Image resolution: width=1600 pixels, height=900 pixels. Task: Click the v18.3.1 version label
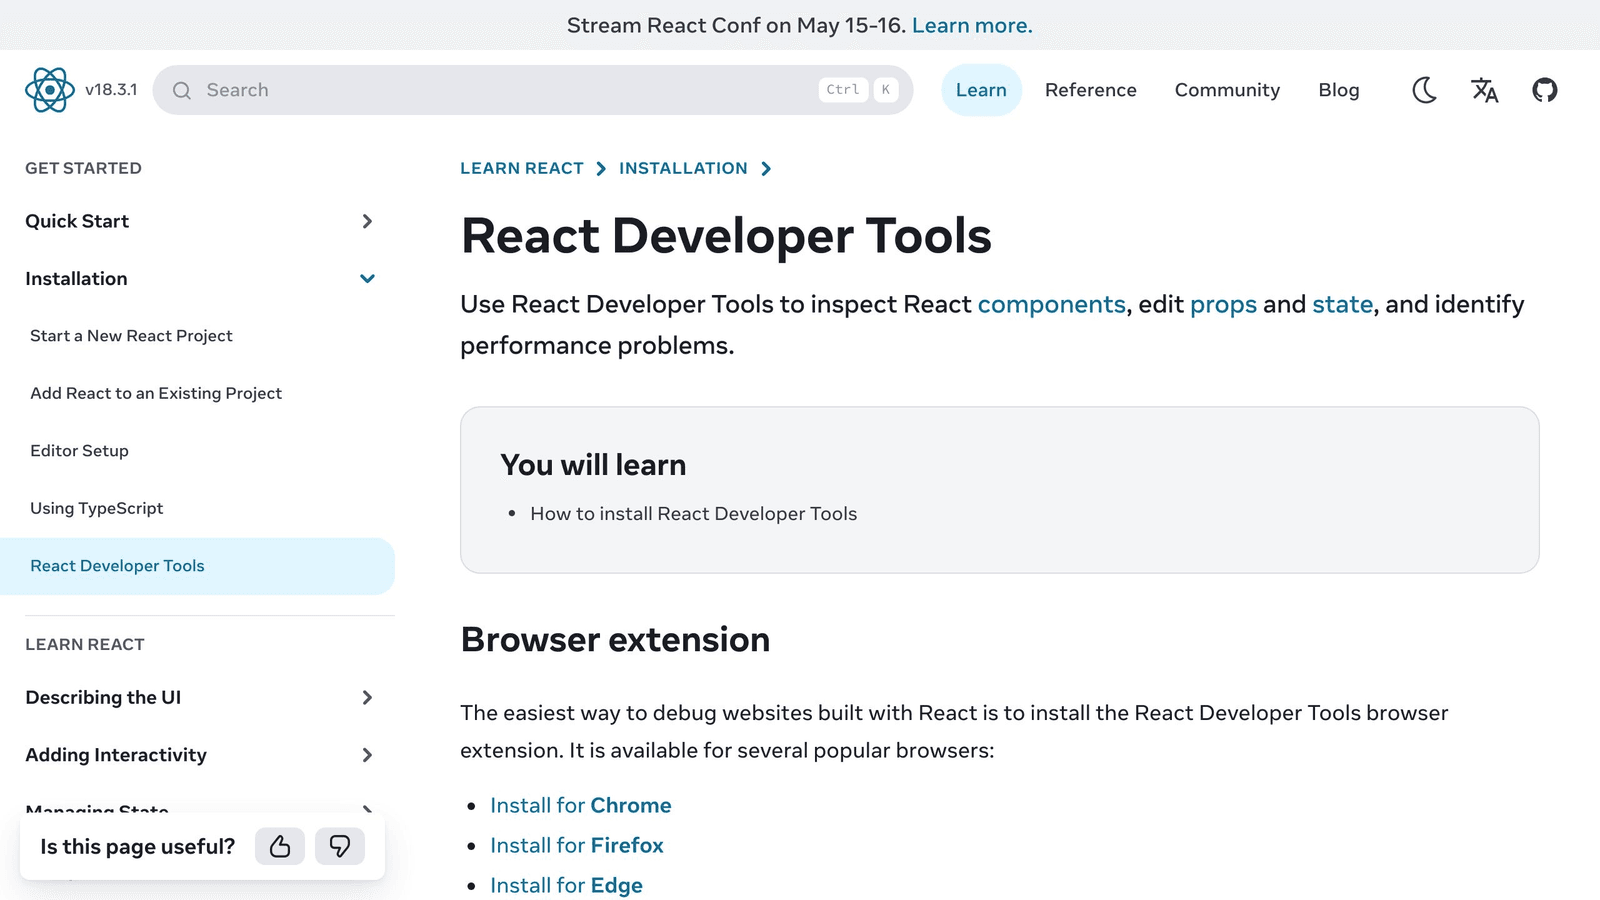pos(111,90)
